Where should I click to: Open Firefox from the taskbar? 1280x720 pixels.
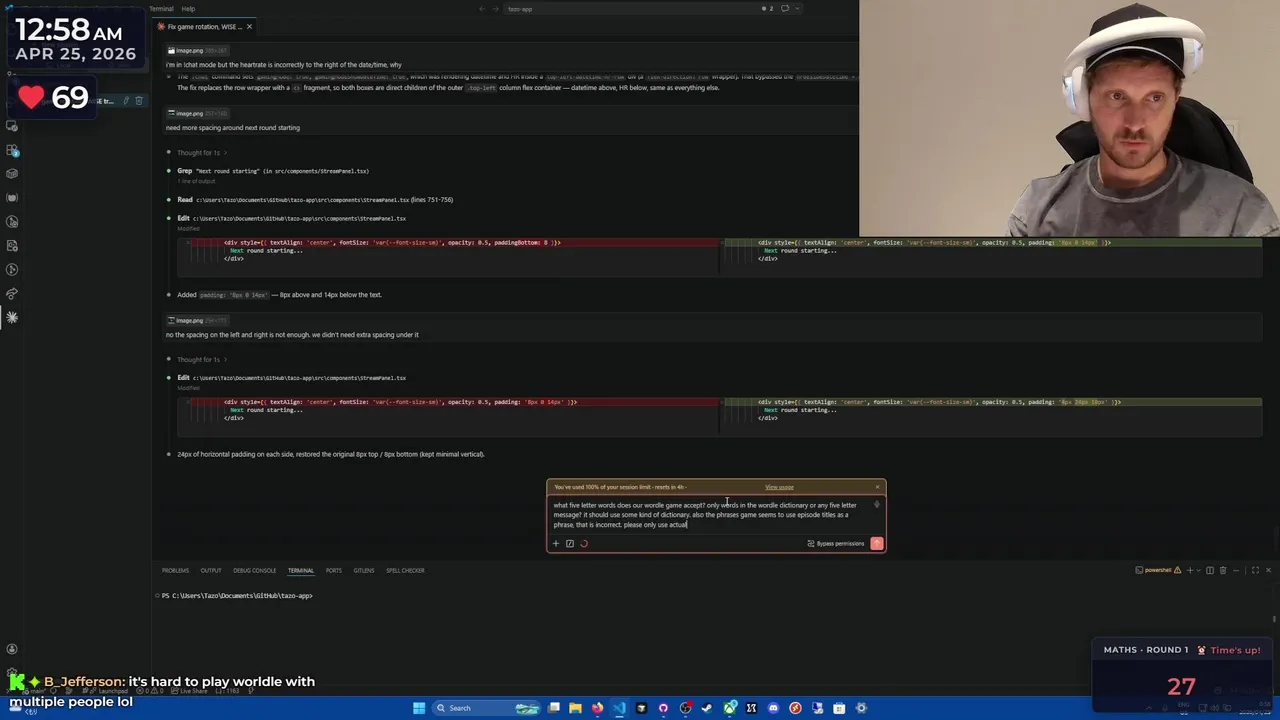click(x=597, y=708)
